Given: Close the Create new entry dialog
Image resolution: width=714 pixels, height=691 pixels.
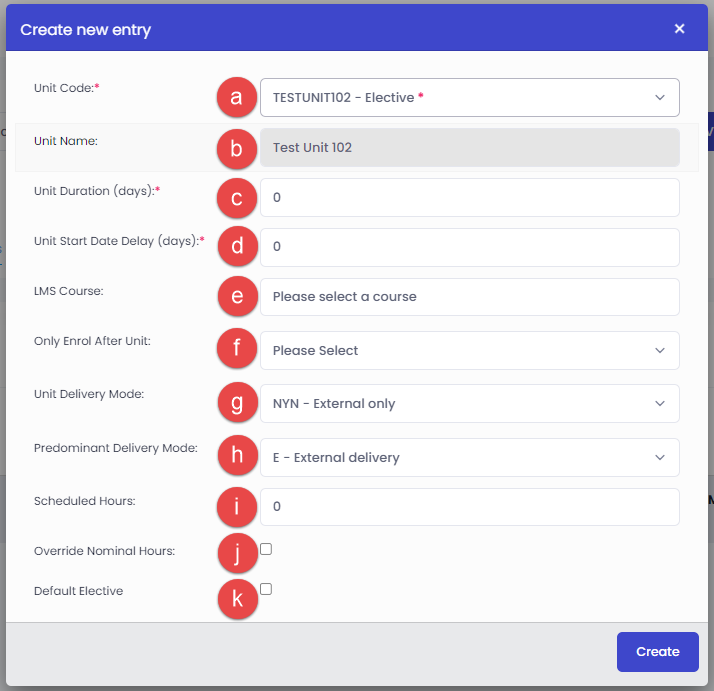Looking at the screenshot, I should point(679,29).
